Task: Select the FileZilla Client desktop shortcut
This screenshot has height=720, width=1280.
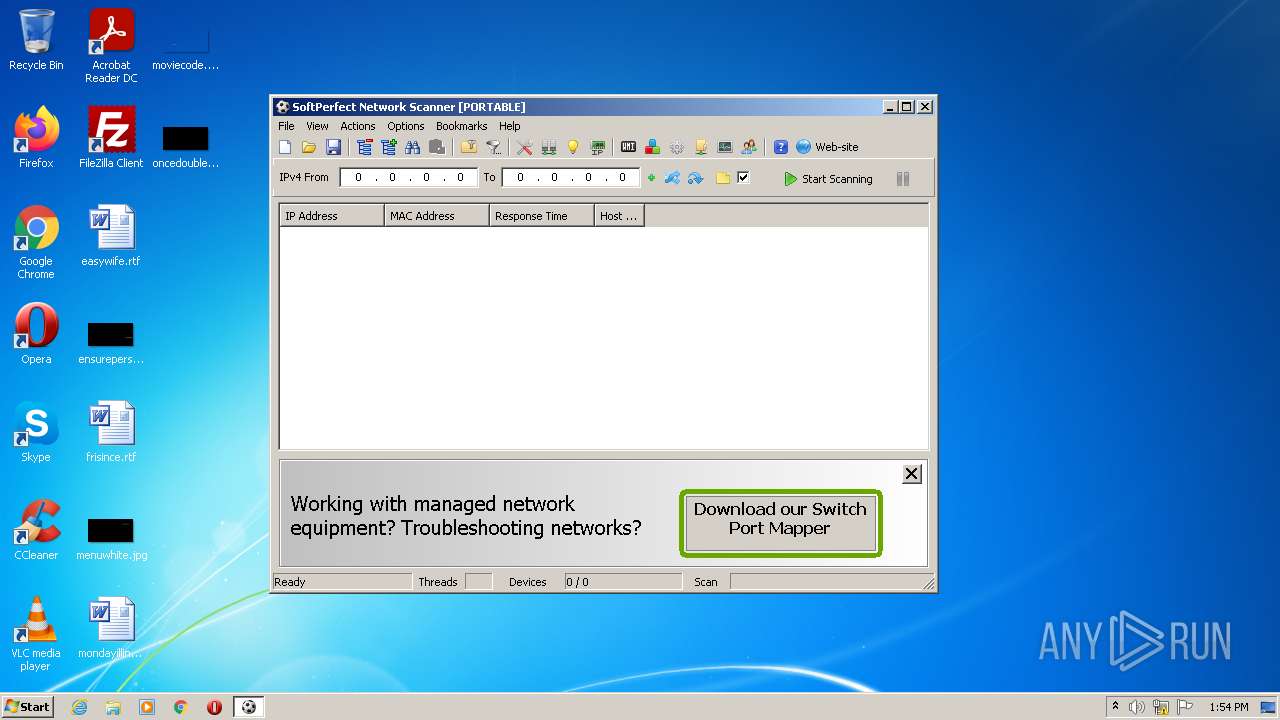Action: [x=111, y=137]
